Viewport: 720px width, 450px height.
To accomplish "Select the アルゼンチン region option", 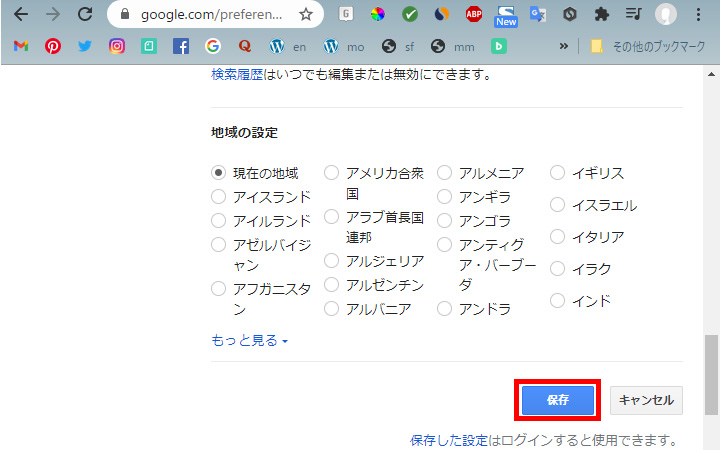I will (331, 285).
